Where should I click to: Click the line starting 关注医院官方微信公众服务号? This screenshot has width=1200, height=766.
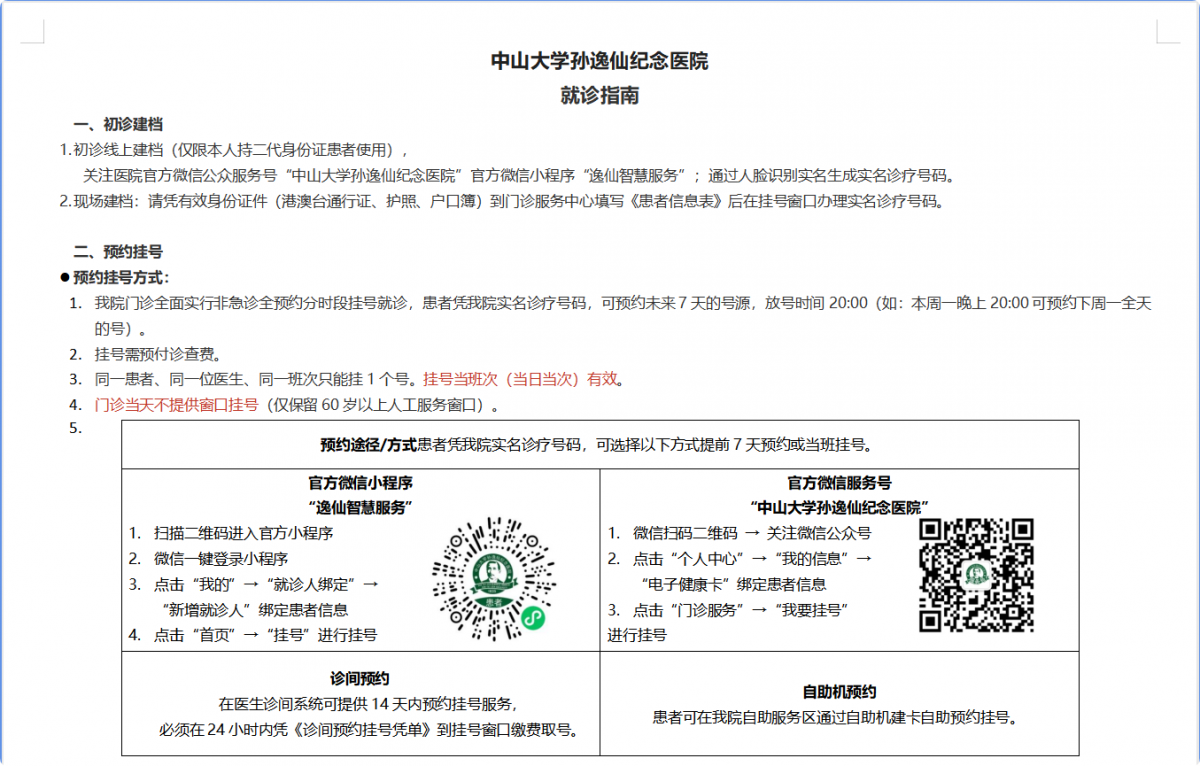click(x=519, y=175)
